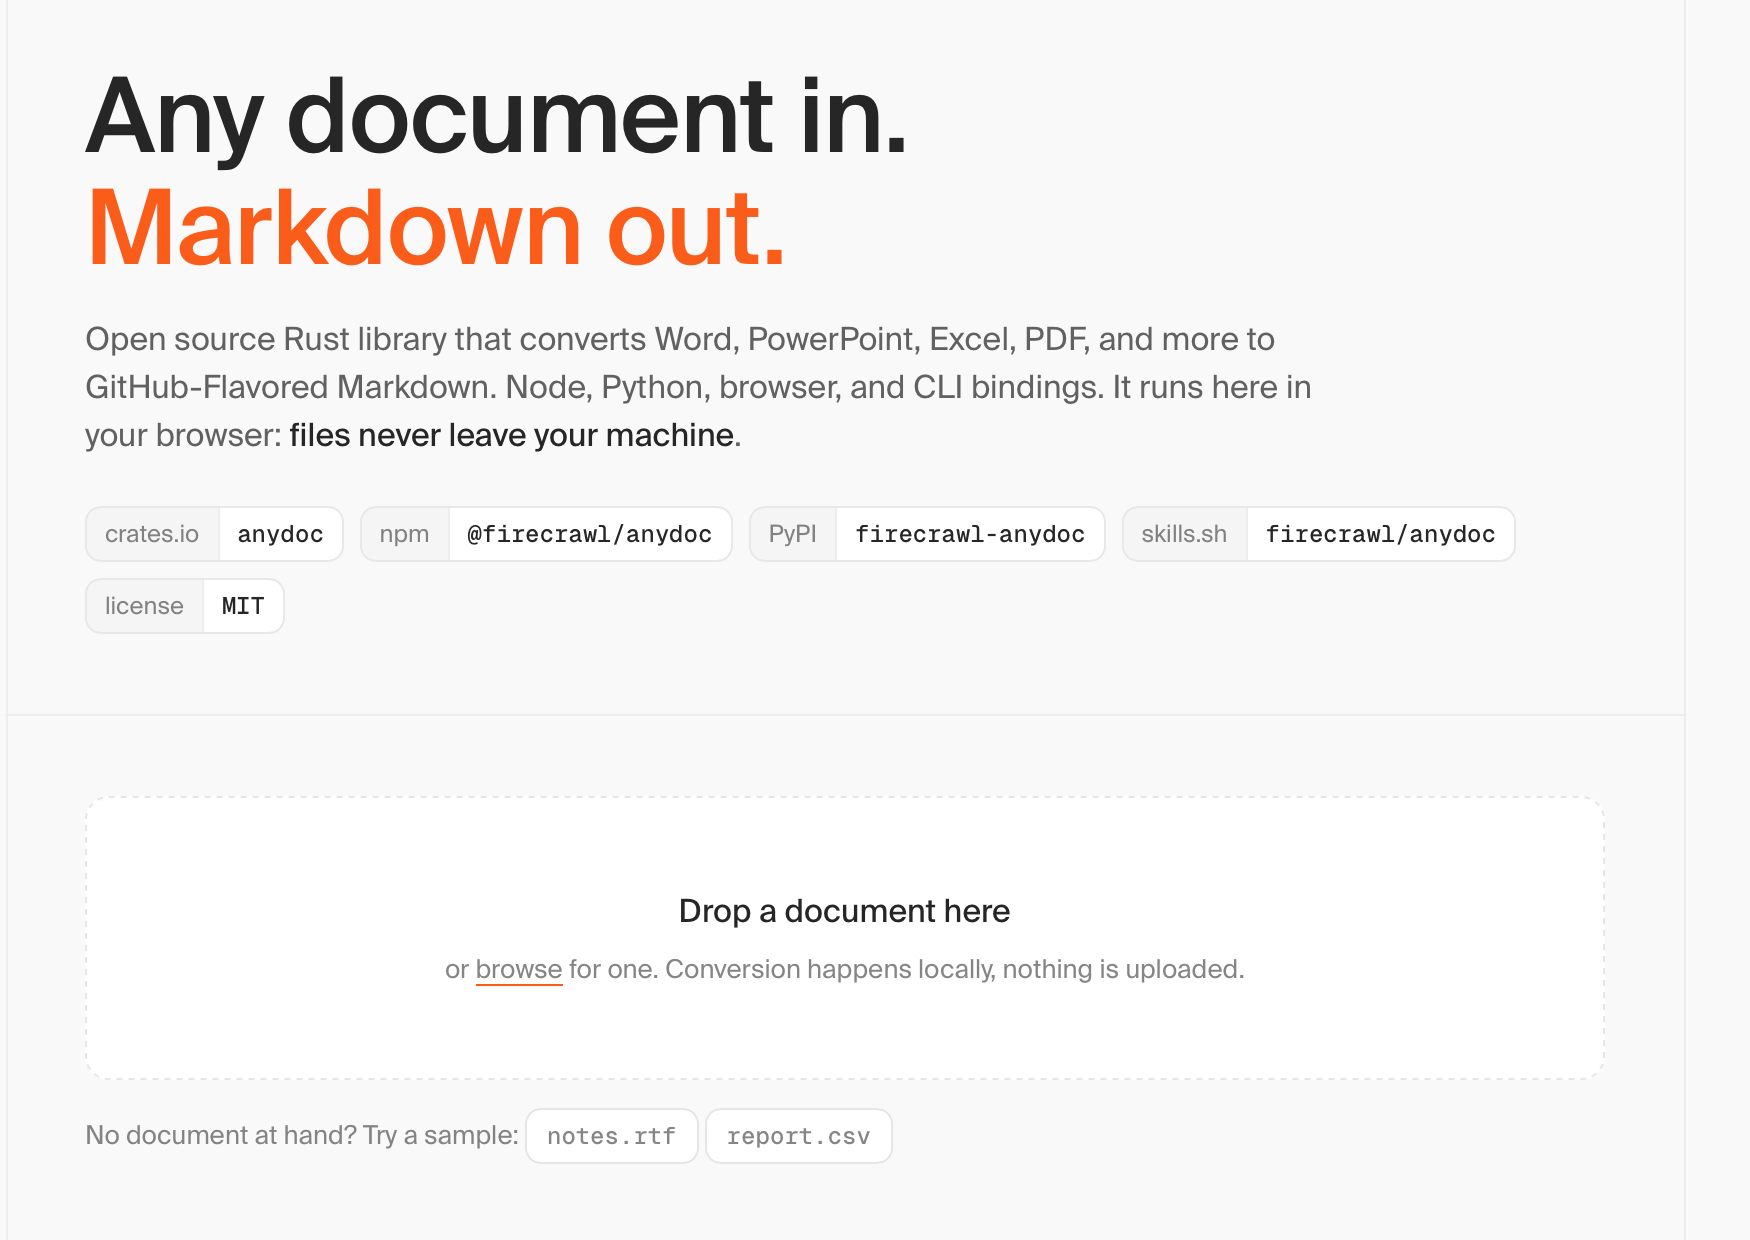
Task: Click the 'Drop a document here' heading
Action: pyautogui.click(x=844, y=911)
